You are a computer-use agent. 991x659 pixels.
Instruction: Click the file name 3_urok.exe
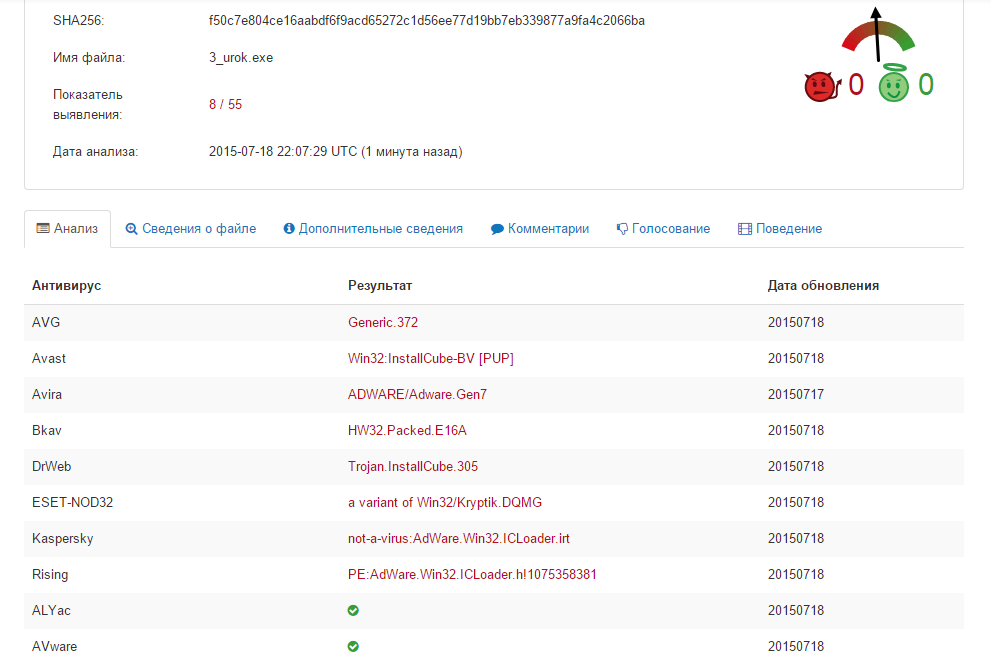tap(241, 57)
